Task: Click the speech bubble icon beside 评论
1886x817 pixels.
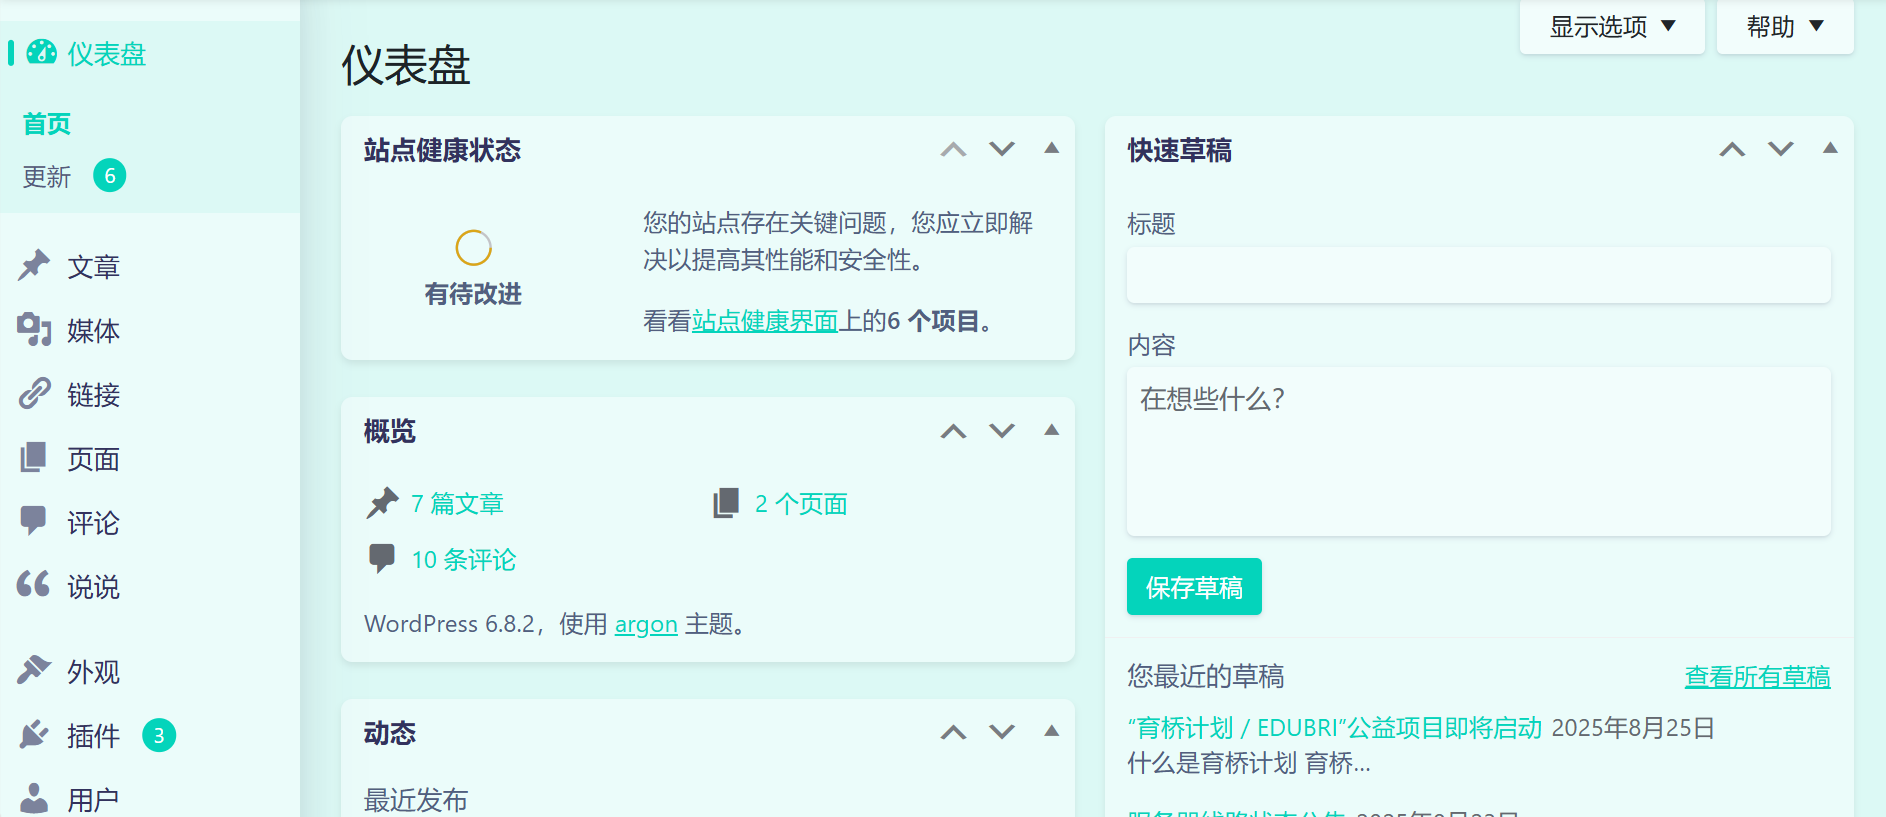Action: click(x=34, y=521)
